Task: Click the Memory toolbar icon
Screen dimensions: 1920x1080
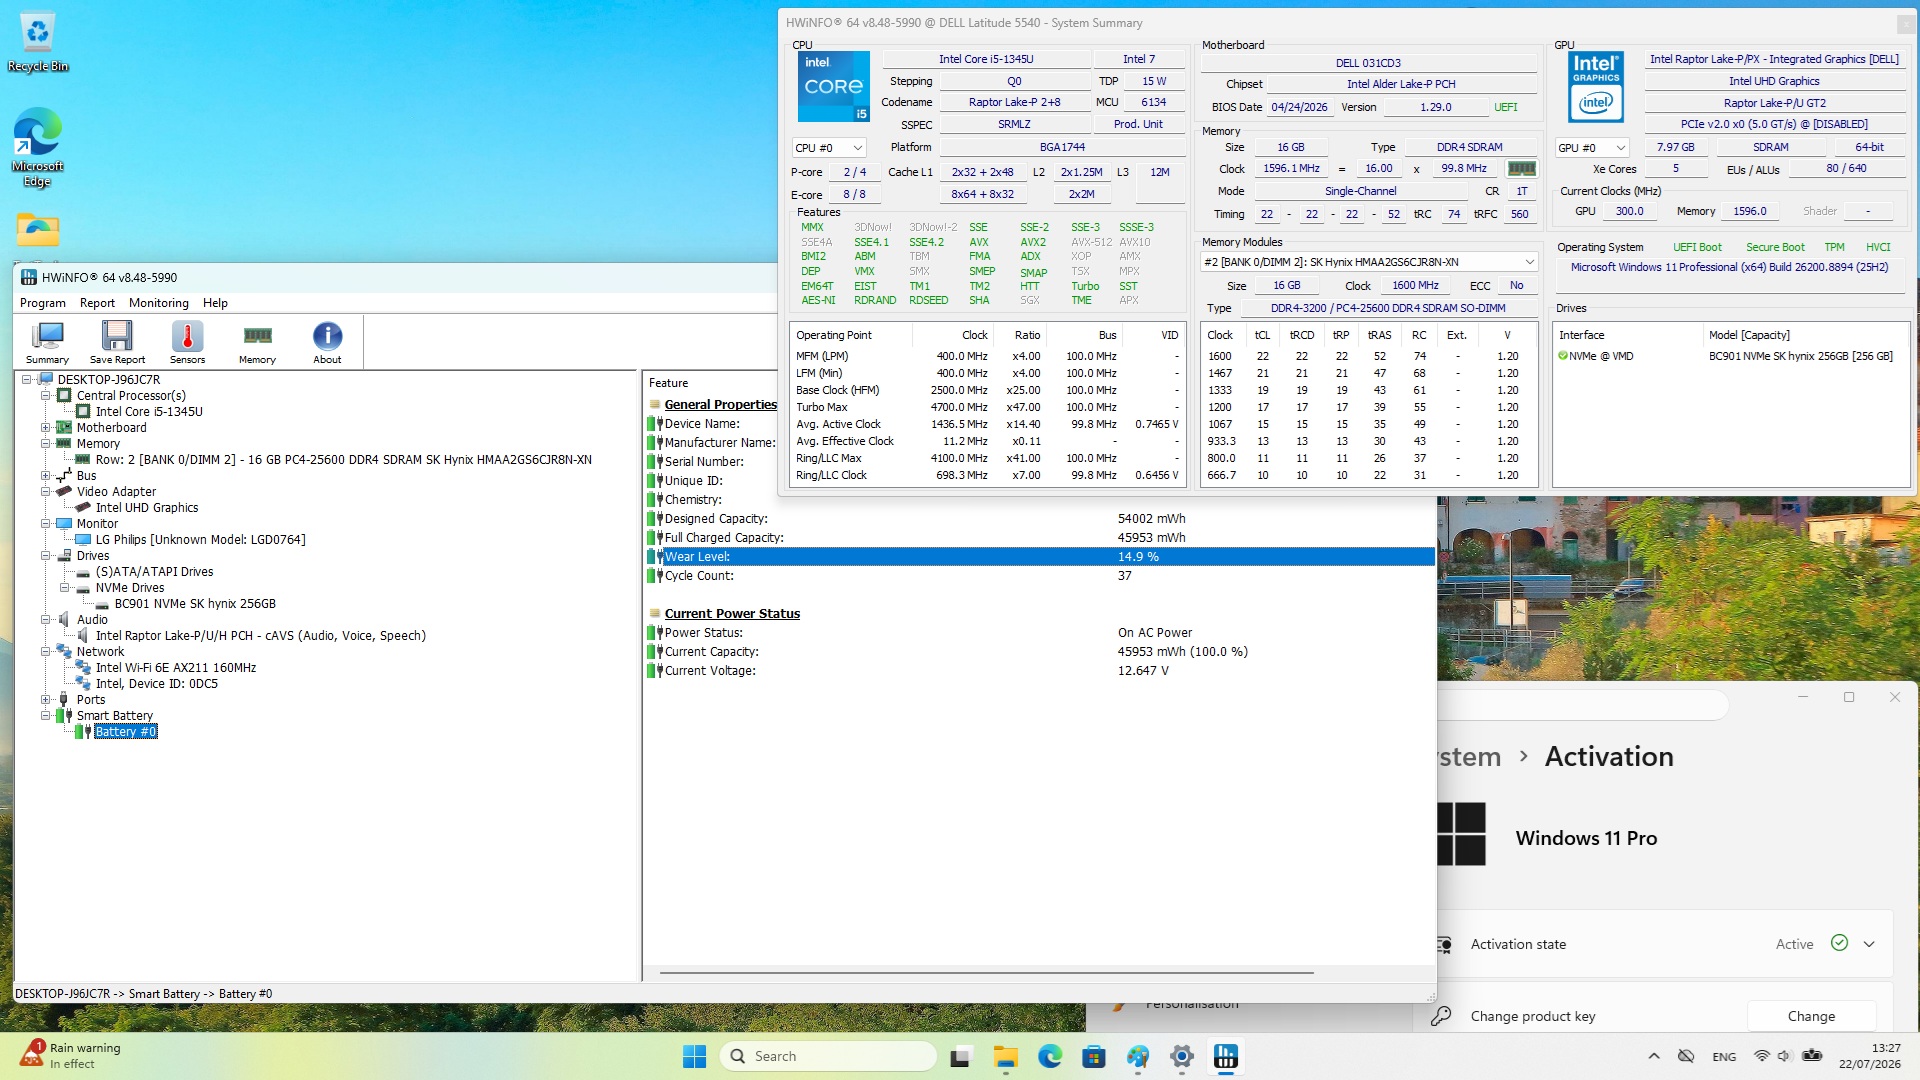Action: pyautogui.click(x=257, y=342)
